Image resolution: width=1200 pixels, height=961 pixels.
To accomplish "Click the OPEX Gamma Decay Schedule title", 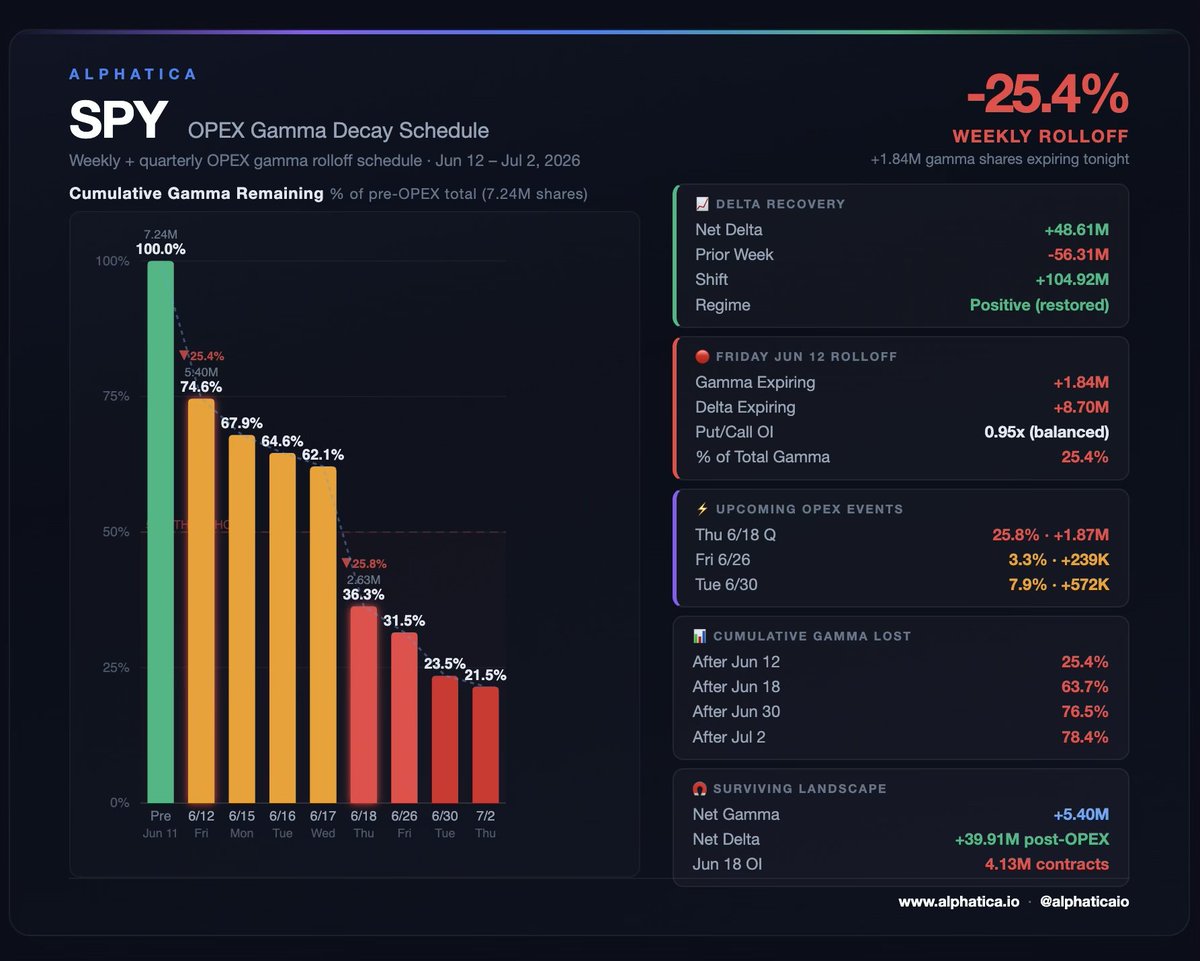I will point(338,131).
